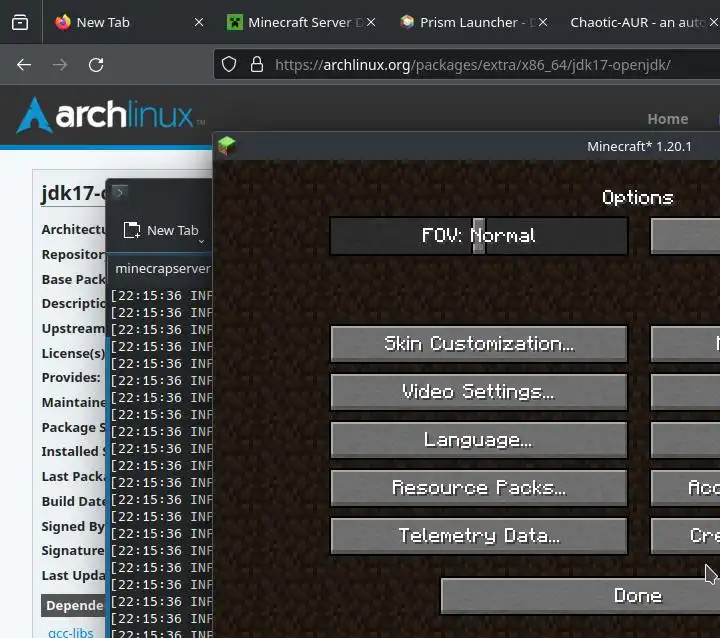Click the Description label

[73, 304]
